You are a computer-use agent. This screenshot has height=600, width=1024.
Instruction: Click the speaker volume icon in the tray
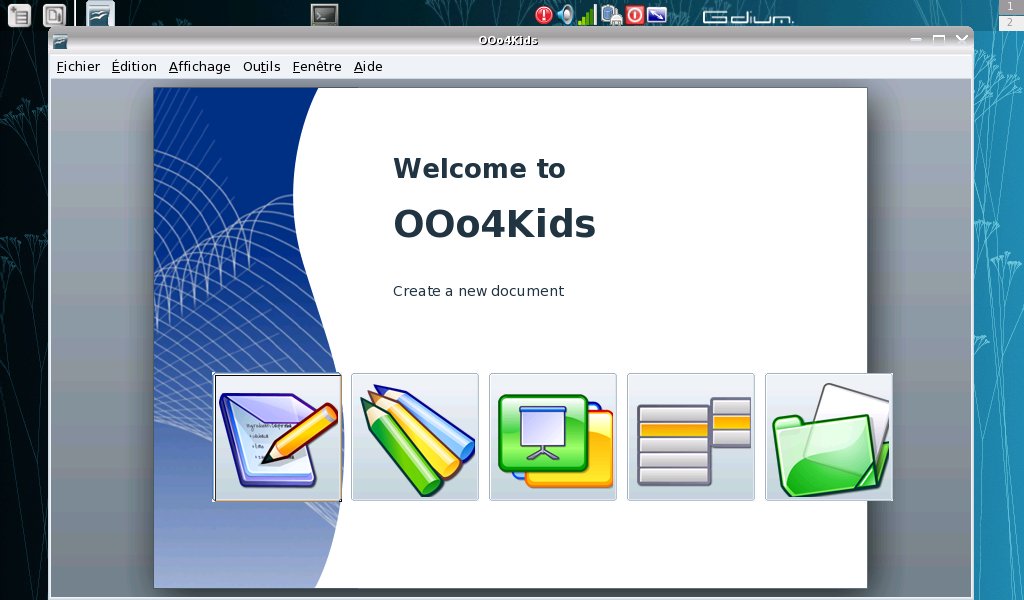click(565, 15)
